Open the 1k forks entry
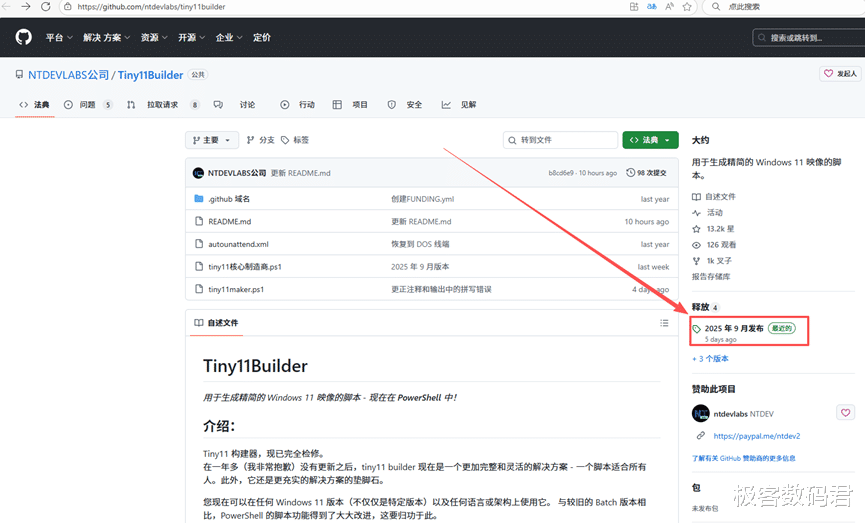865x523 pixels. click(712, 260)
